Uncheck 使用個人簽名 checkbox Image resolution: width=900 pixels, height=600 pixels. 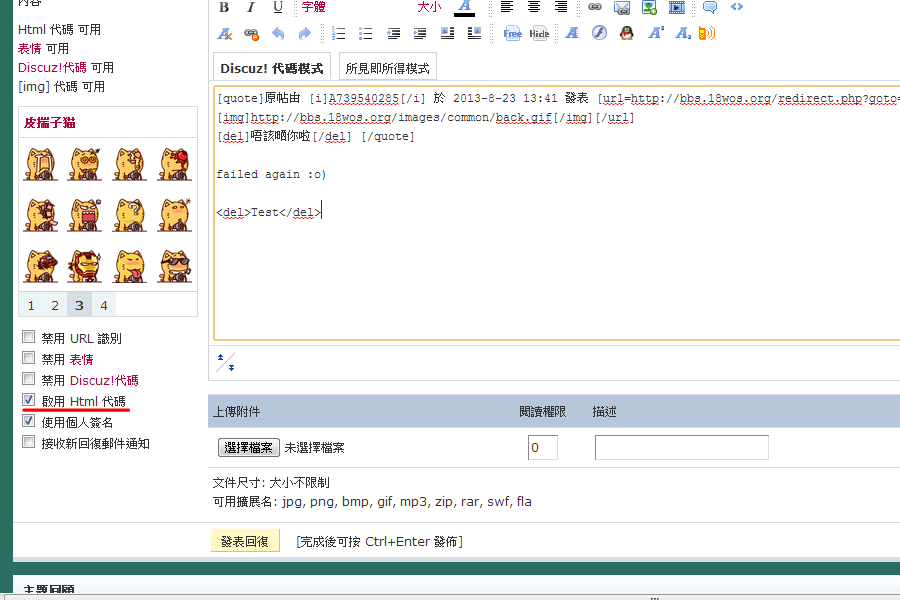tap(28, 421)
